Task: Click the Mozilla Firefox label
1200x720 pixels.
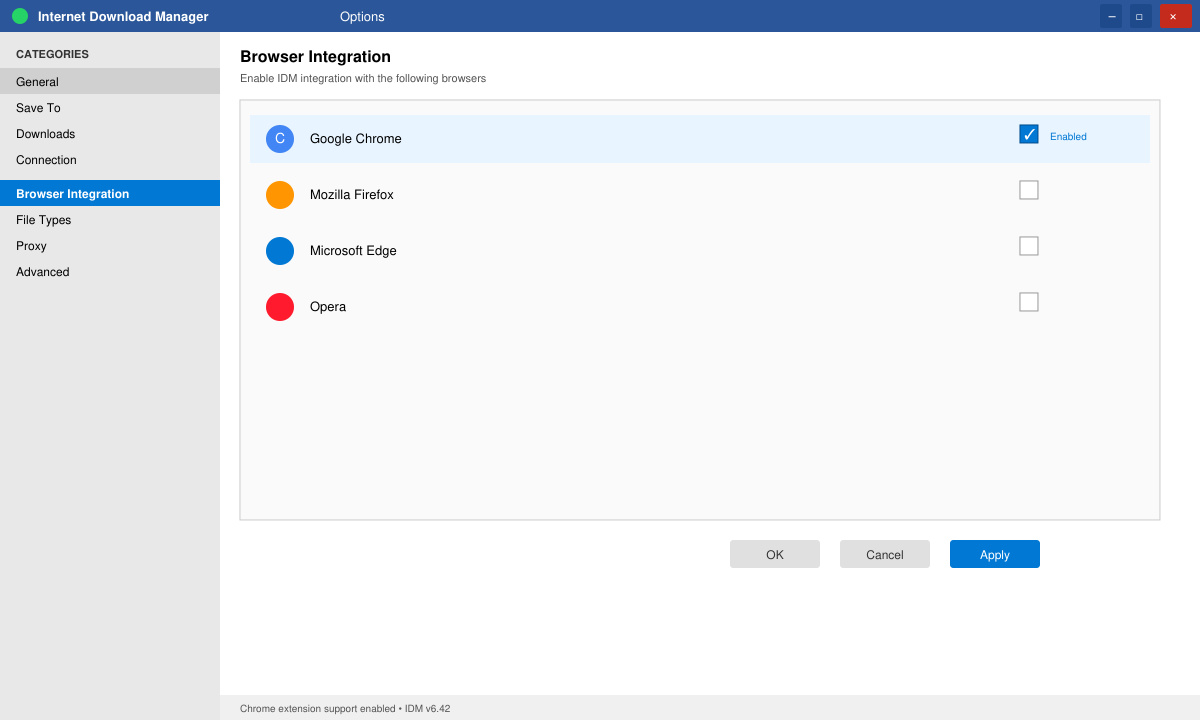Action: coord(352,195)
